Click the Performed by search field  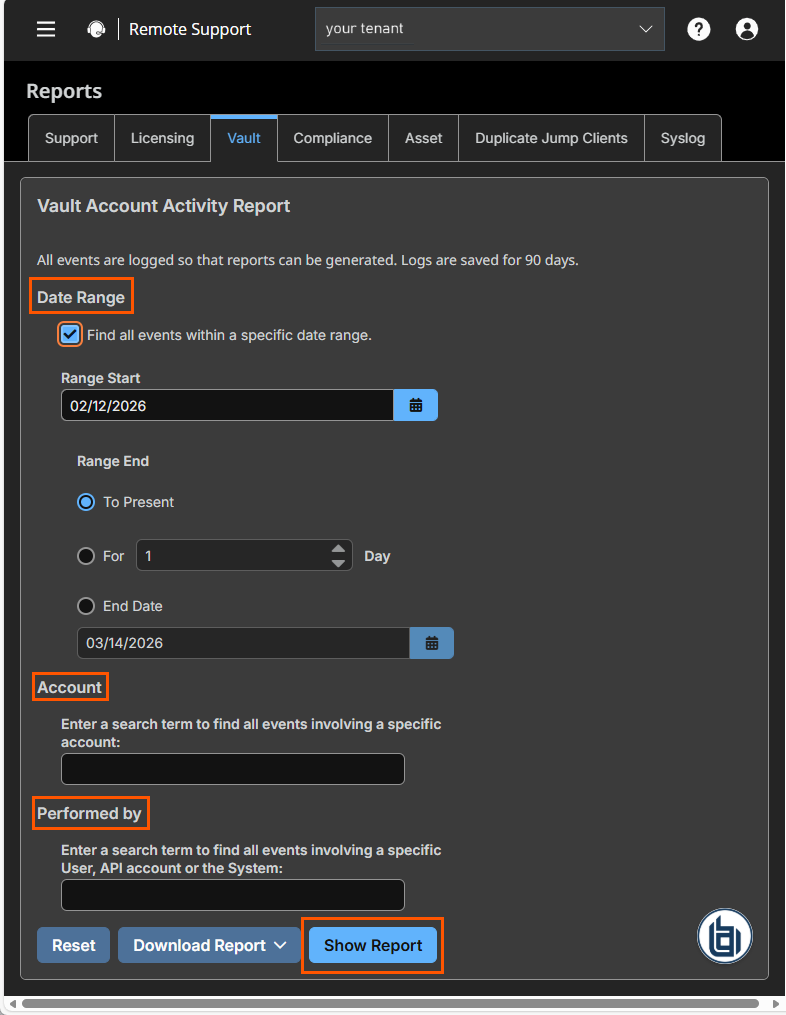click(x=233, y=895)
